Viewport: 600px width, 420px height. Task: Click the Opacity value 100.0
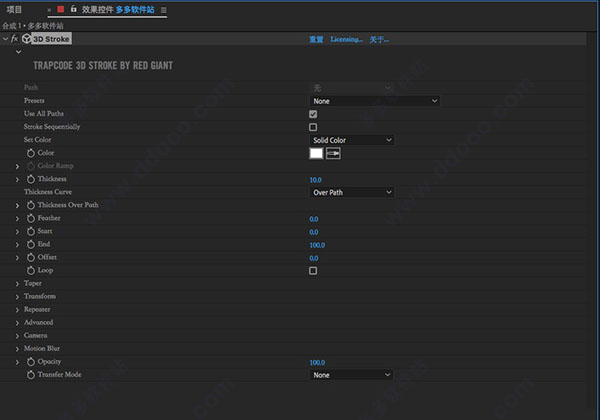[x=317, y=362]
